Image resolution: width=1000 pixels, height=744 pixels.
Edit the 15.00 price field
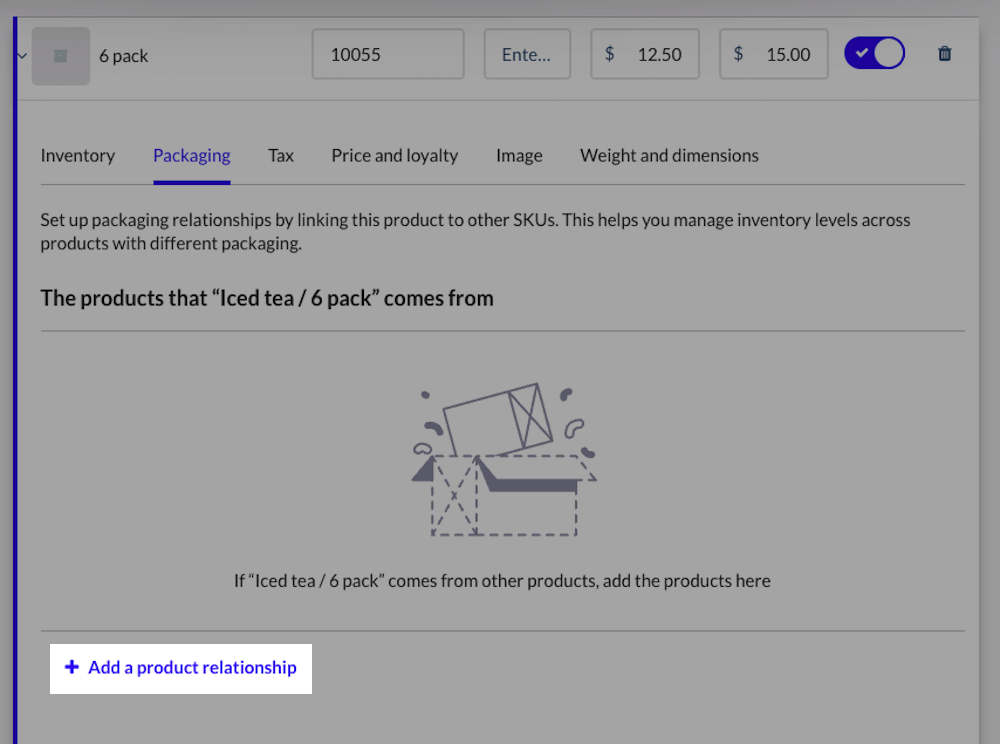click(787, 54)
